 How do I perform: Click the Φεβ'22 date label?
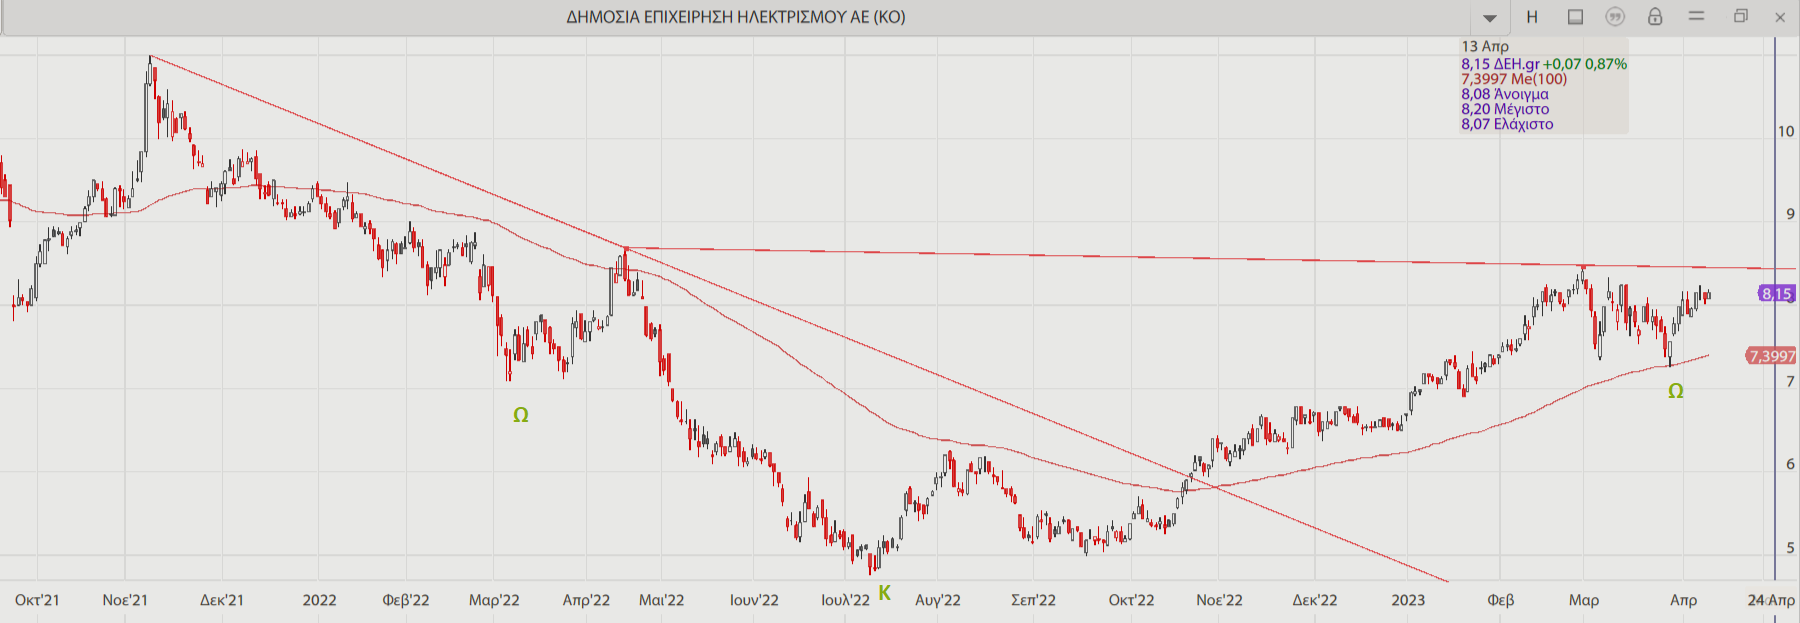click(x=406, y=600)
